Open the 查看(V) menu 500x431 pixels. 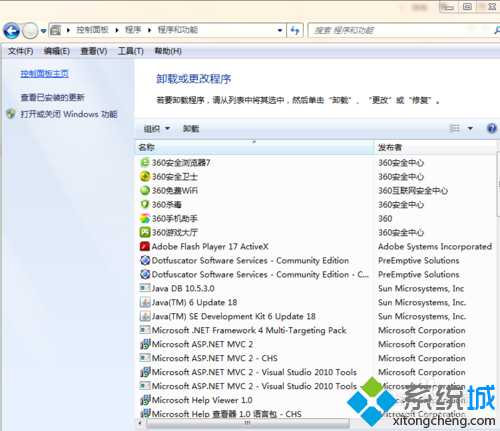[94, 51]
